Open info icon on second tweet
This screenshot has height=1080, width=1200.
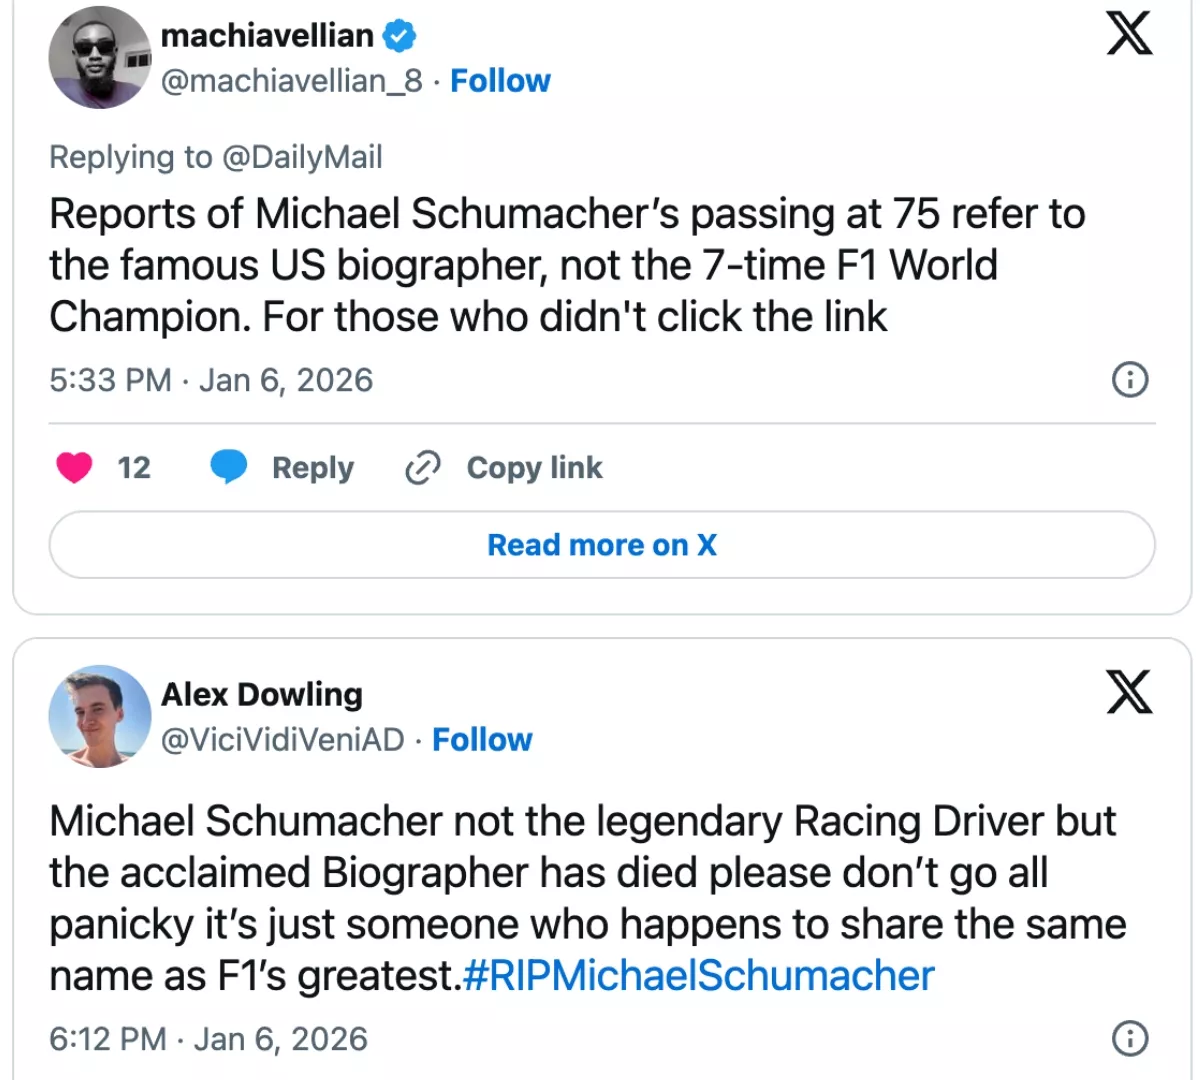tap(1130, 1039)
